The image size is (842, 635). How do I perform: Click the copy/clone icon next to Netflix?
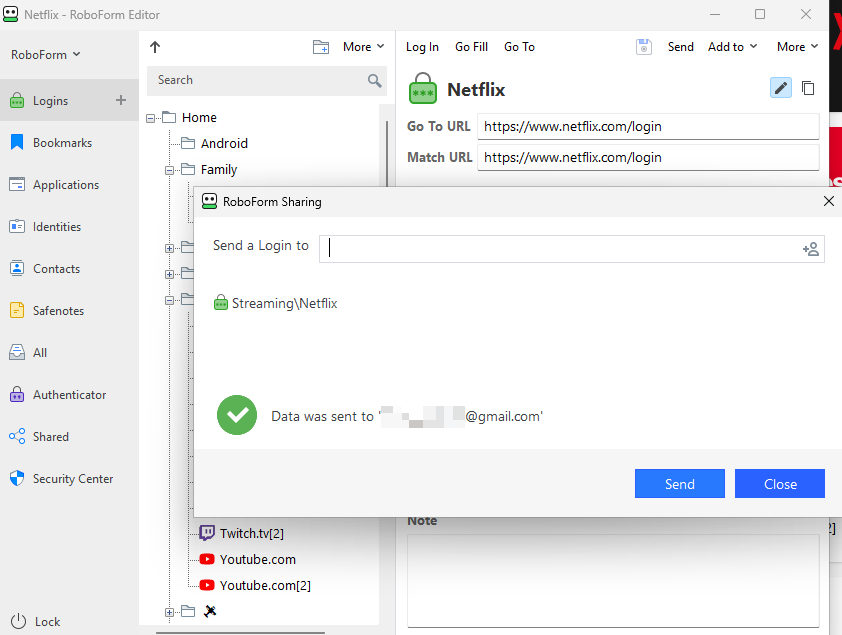[808, 87]
